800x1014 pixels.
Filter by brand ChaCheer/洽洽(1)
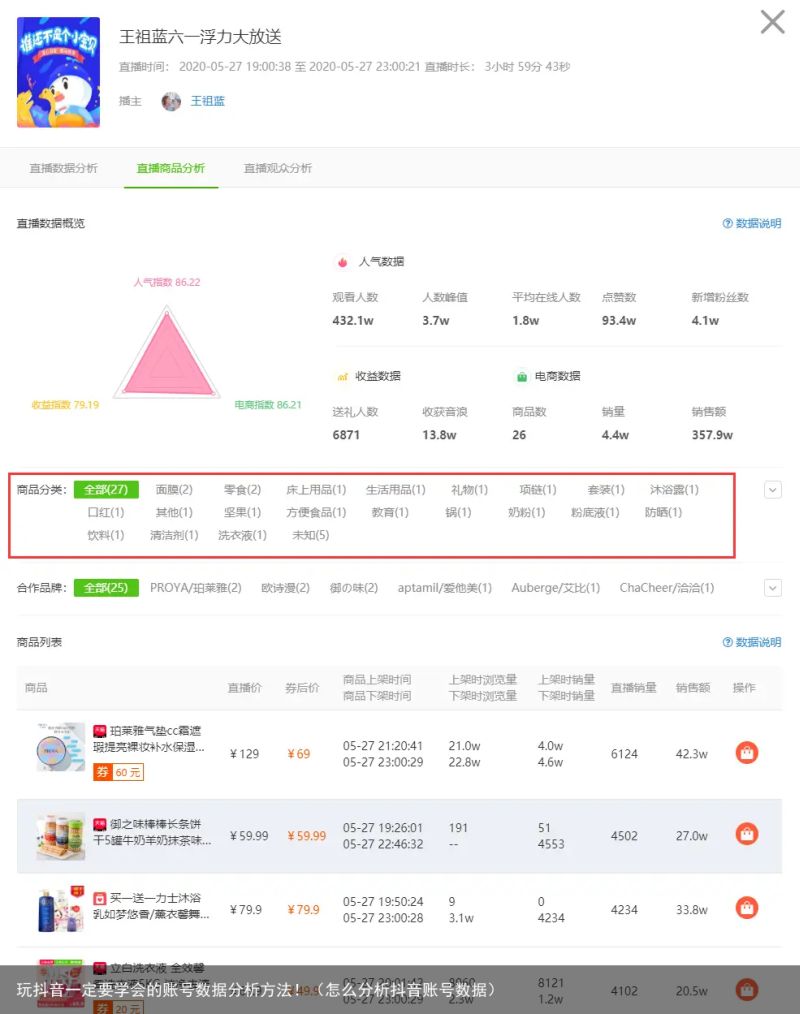click(667, 588)
